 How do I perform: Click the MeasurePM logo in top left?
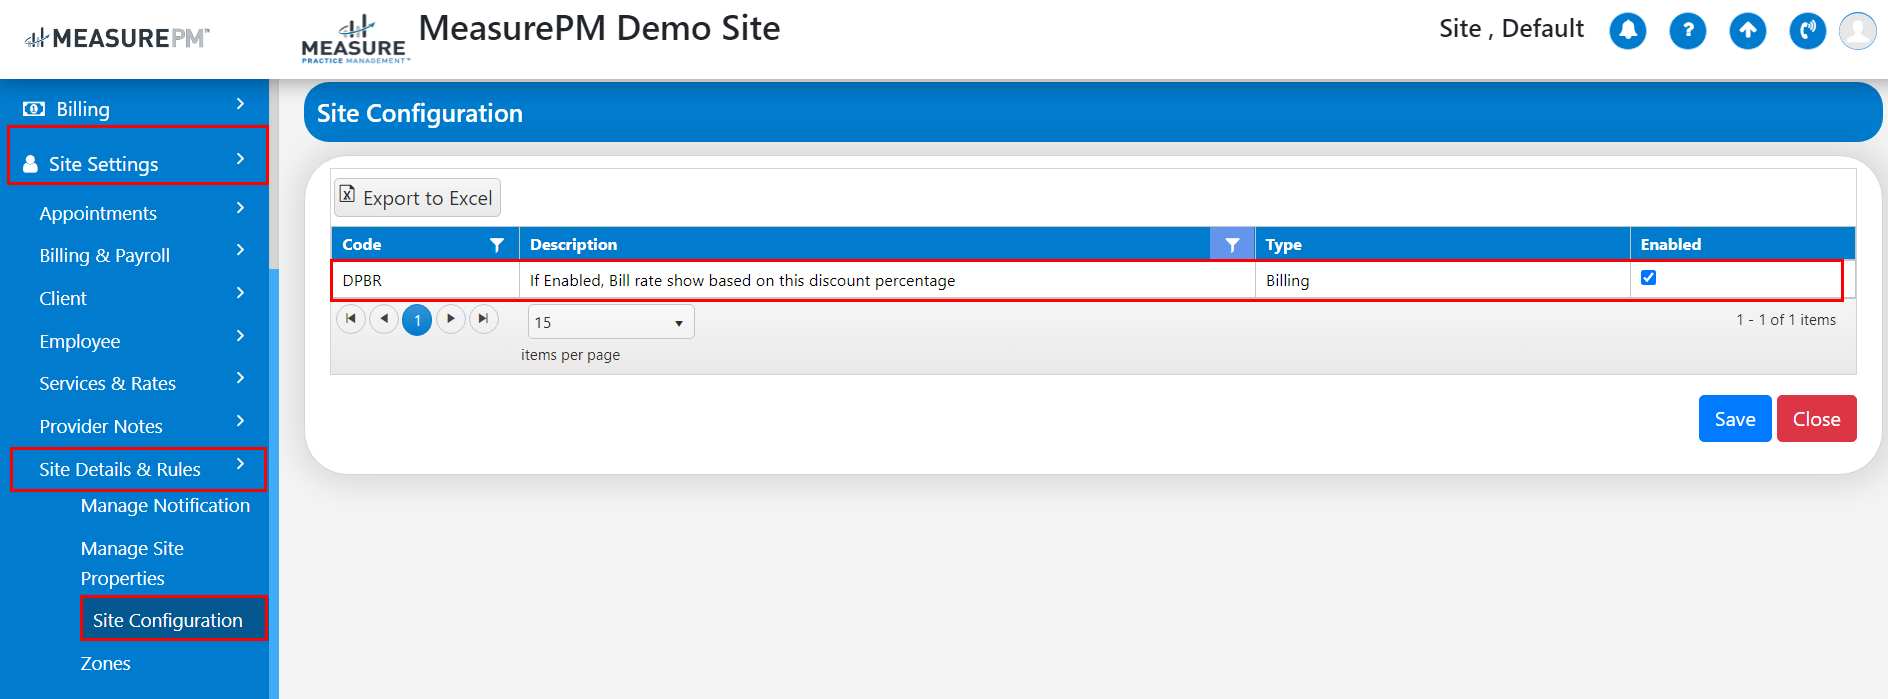point(117,38)
